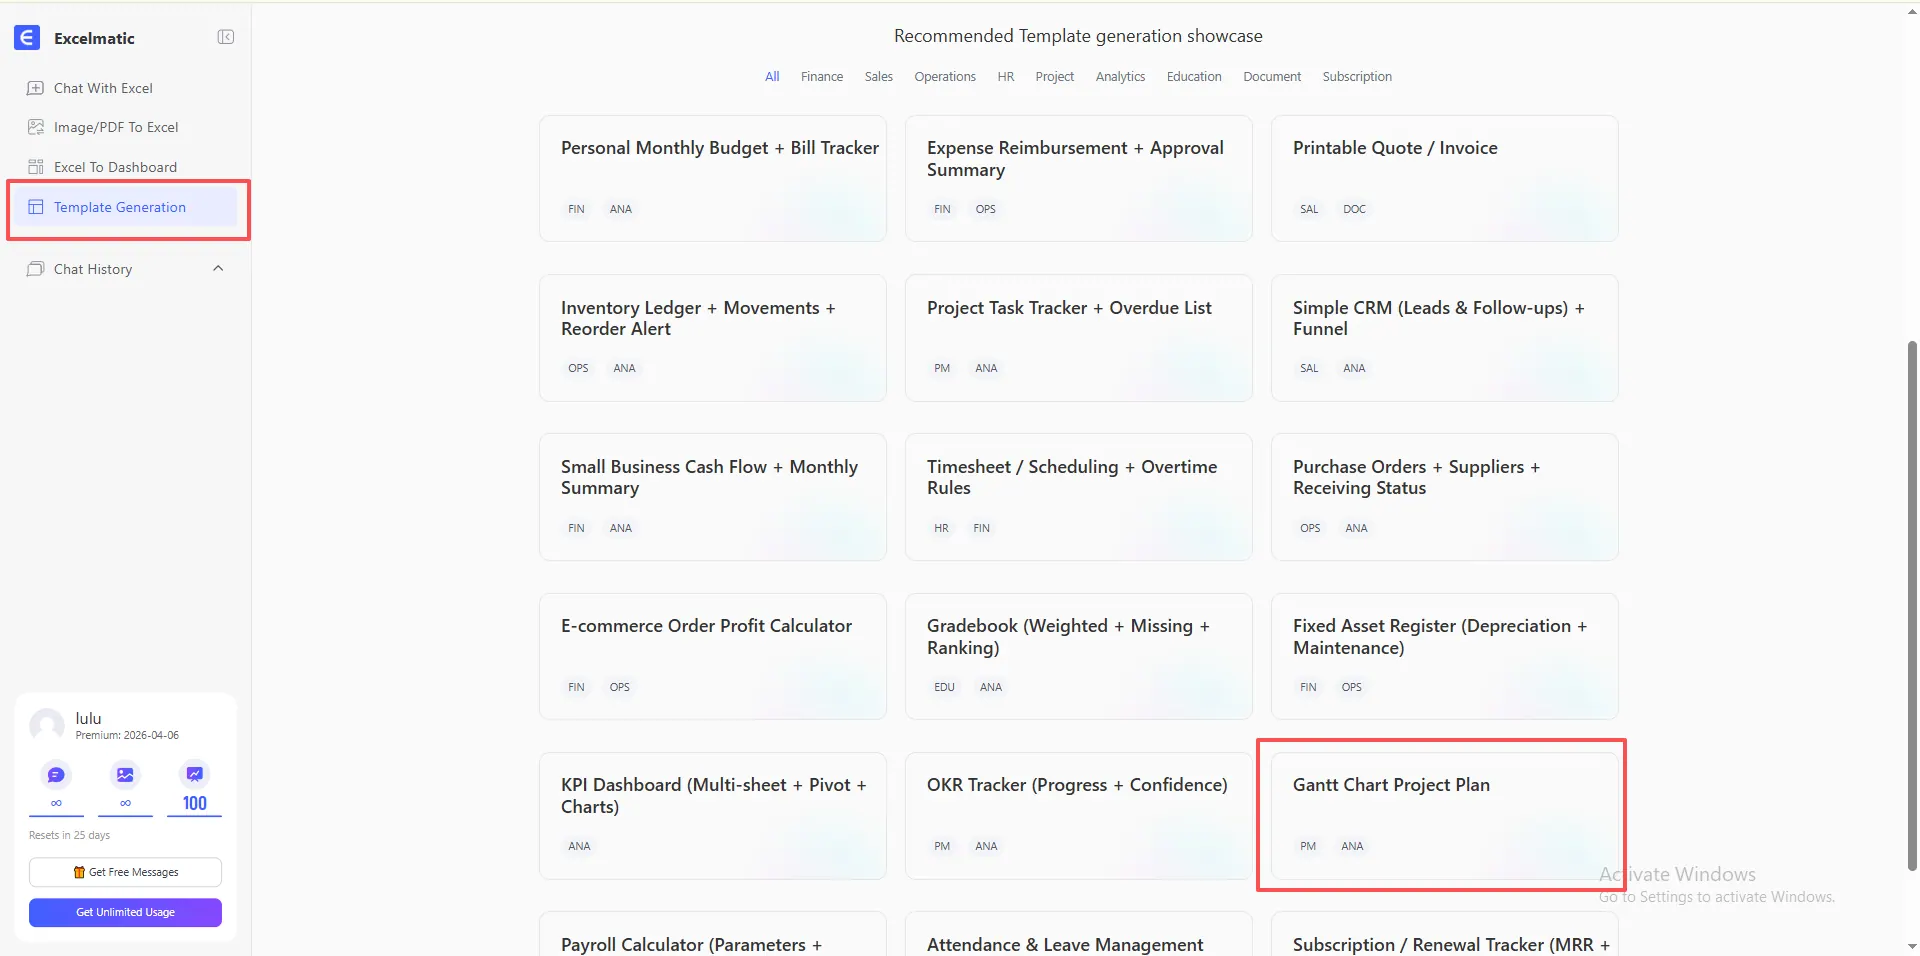This screenshot has height=956, width=1920.
Task: Open Subscription / Renewal Tracker template
Action: [x=1445, y=934]
